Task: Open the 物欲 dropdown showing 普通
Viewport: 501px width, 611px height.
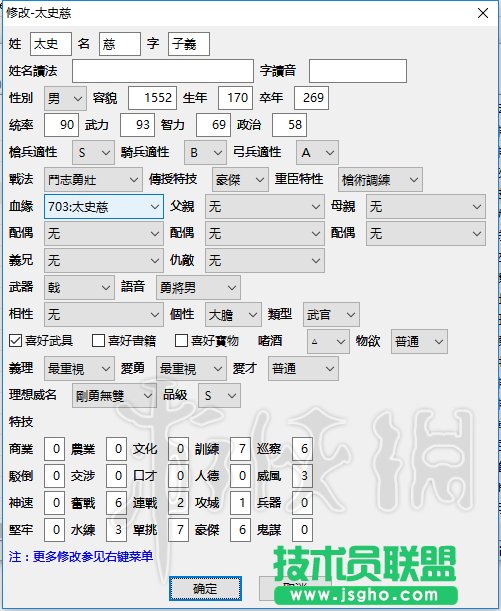Action: pos(419,342)
